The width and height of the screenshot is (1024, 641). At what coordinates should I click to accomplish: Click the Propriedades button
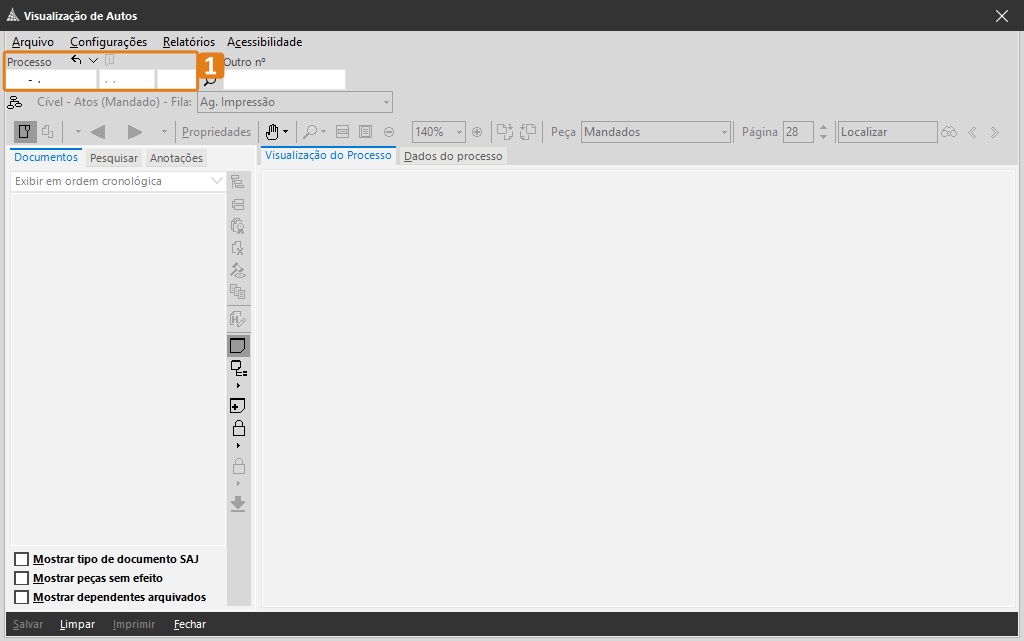coord(216,132)
